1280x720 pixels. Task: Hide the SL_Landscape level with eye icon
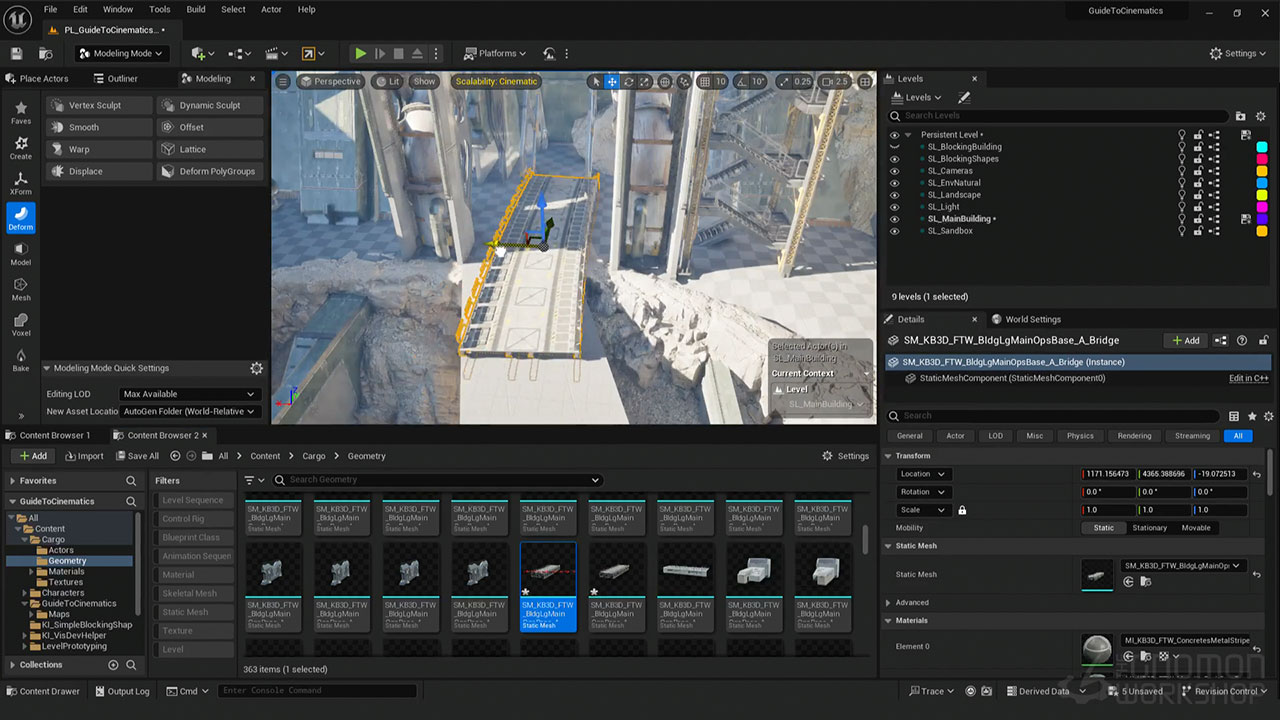tap(895, 195)
